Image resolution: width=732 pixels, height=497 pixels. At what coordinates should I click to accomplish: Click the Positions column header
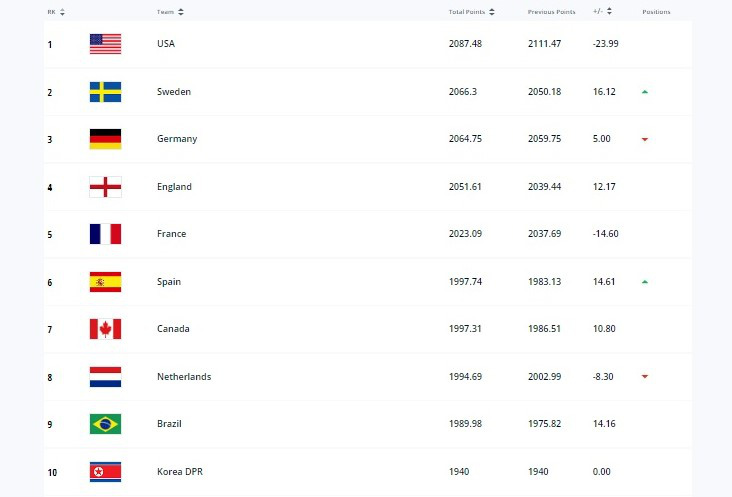point(656,12)
